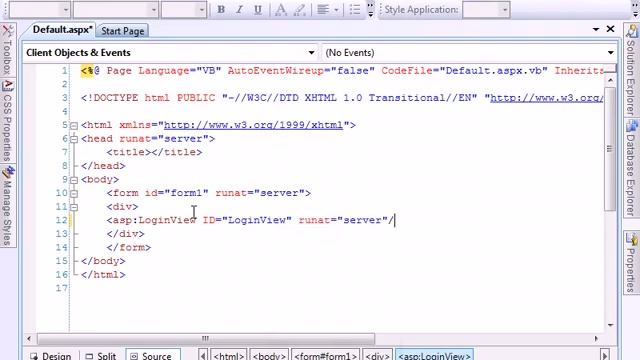This screenshot has height=360, width=640.
Task: Collapse the html element on line 5
Action: [x=74, y=126]
